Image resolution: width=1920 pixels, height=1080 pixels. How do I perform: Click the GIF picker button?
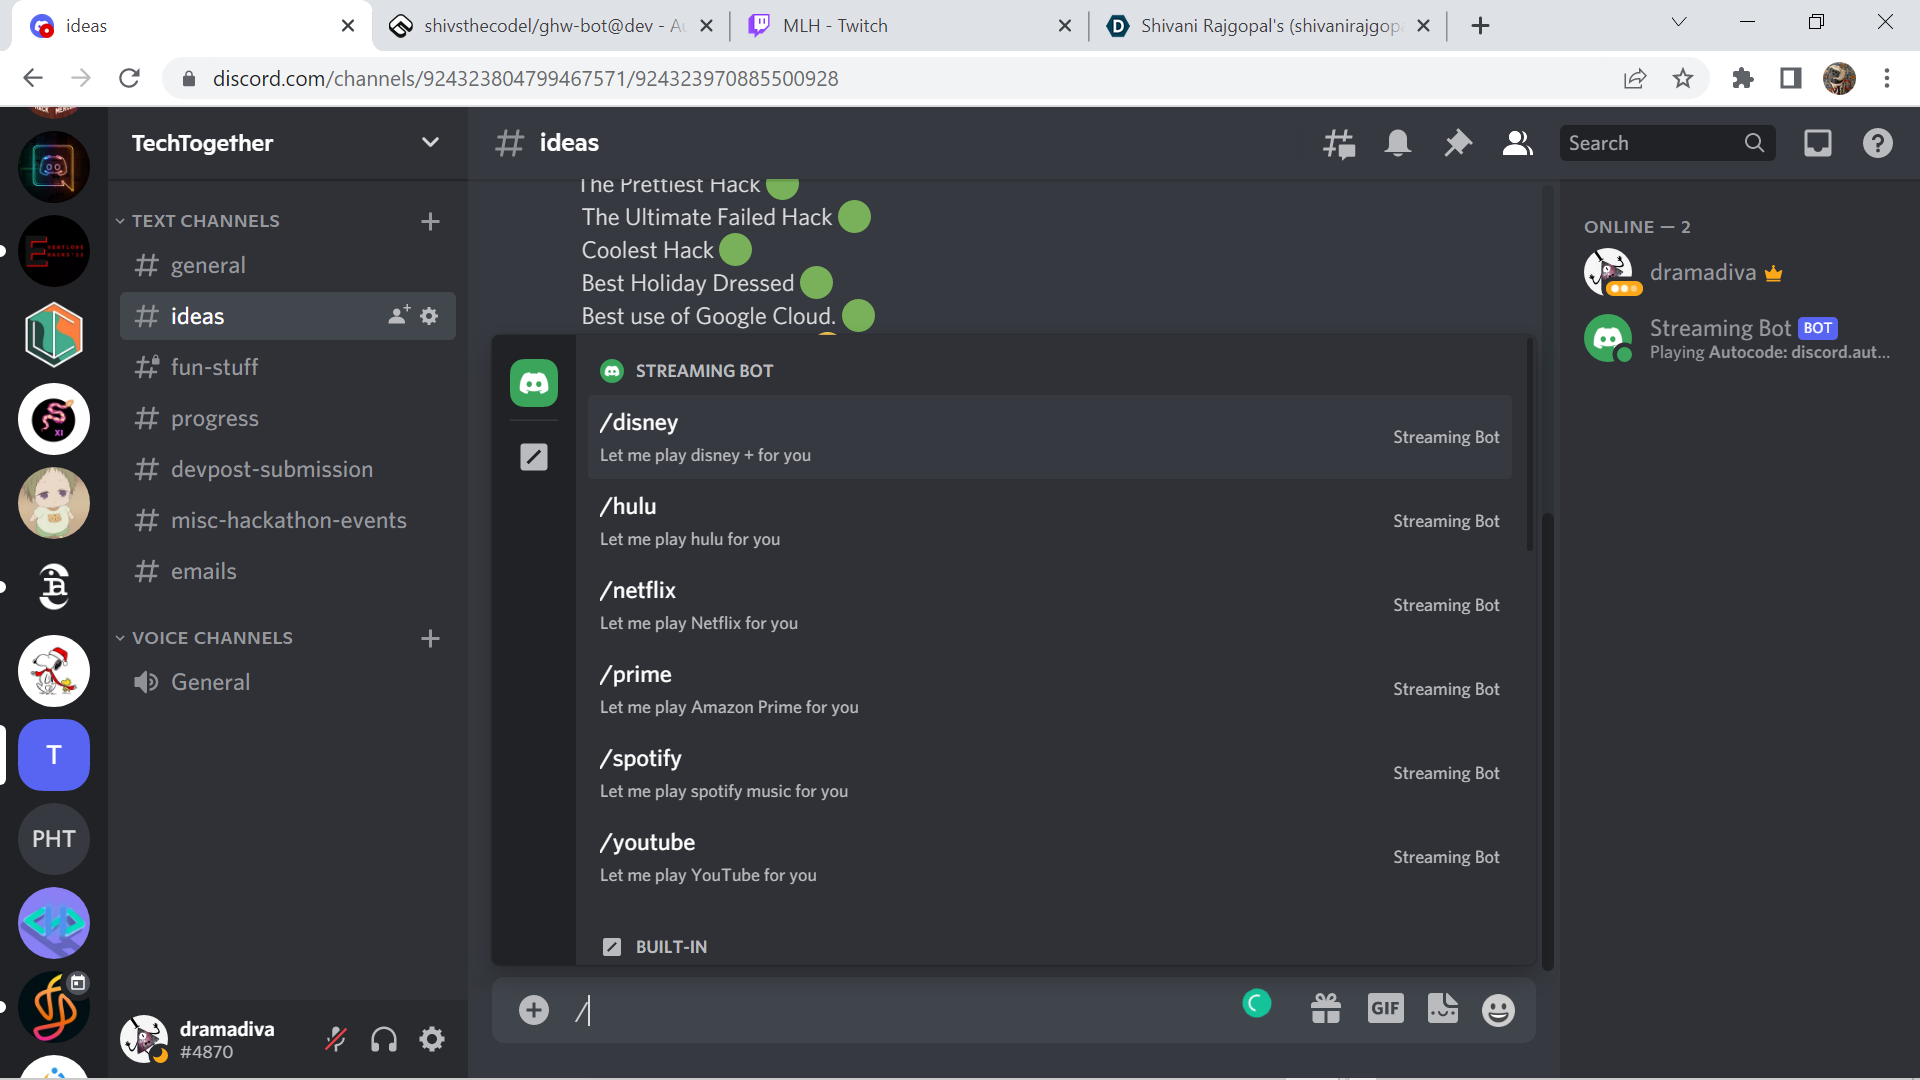point(1385,1009)
